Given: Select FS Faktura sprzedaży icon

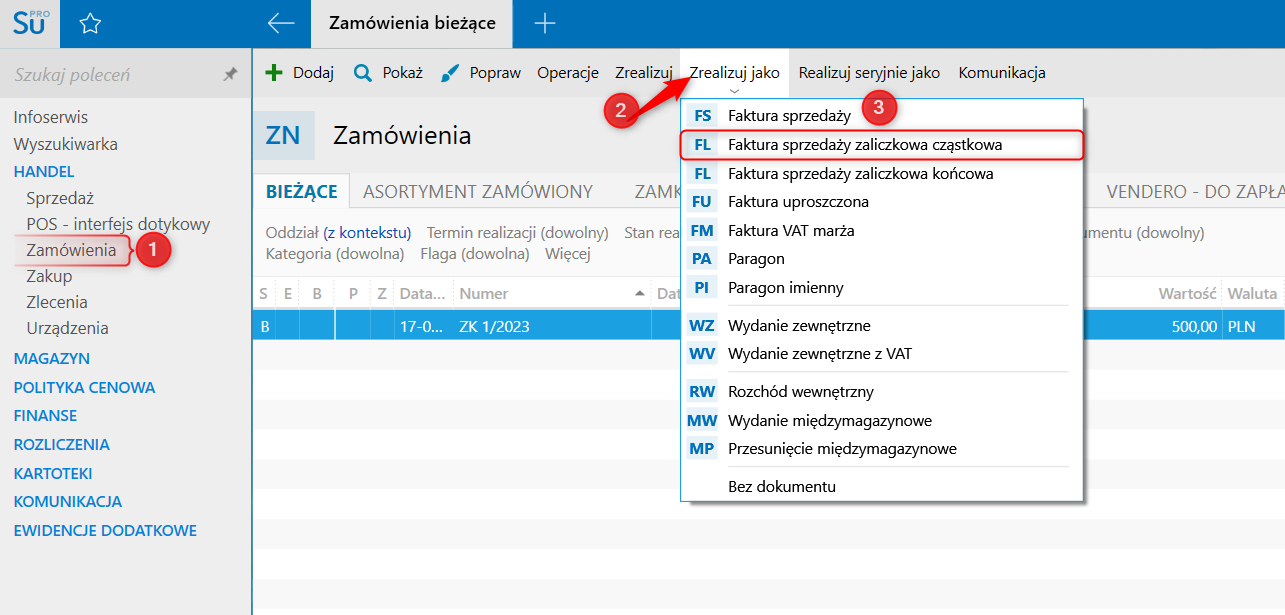Looking at the screenshot, I should pyautogui.click(x=703, y=116).
